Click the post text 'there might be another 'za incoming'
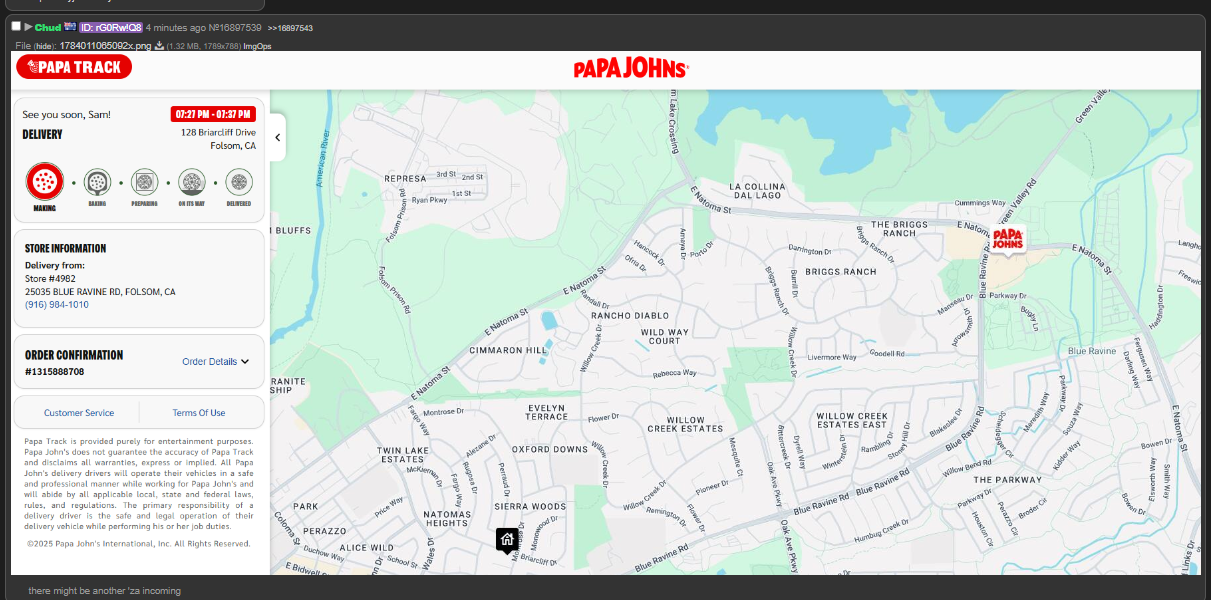The width and height of the screenshot is (1211, 600). click(x=105, y=591)
